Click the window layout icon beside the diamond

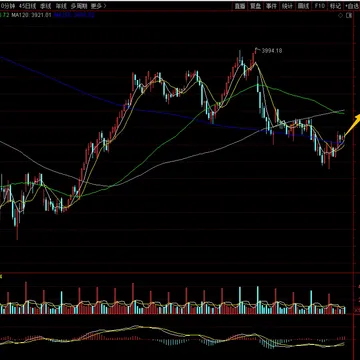point(349,15)
